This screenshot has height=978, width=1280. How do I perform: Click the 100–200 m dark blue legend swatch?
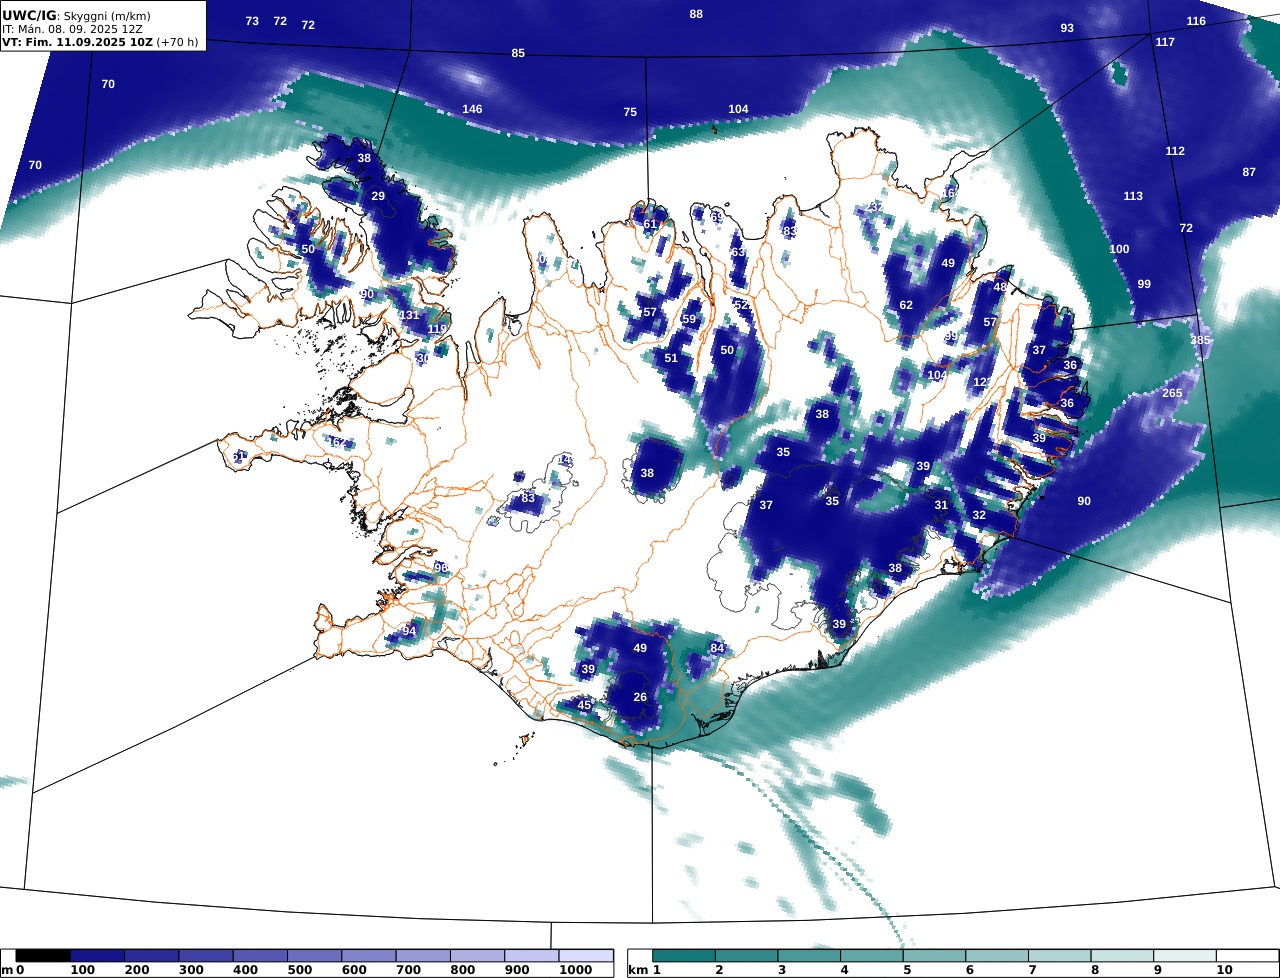97,956
